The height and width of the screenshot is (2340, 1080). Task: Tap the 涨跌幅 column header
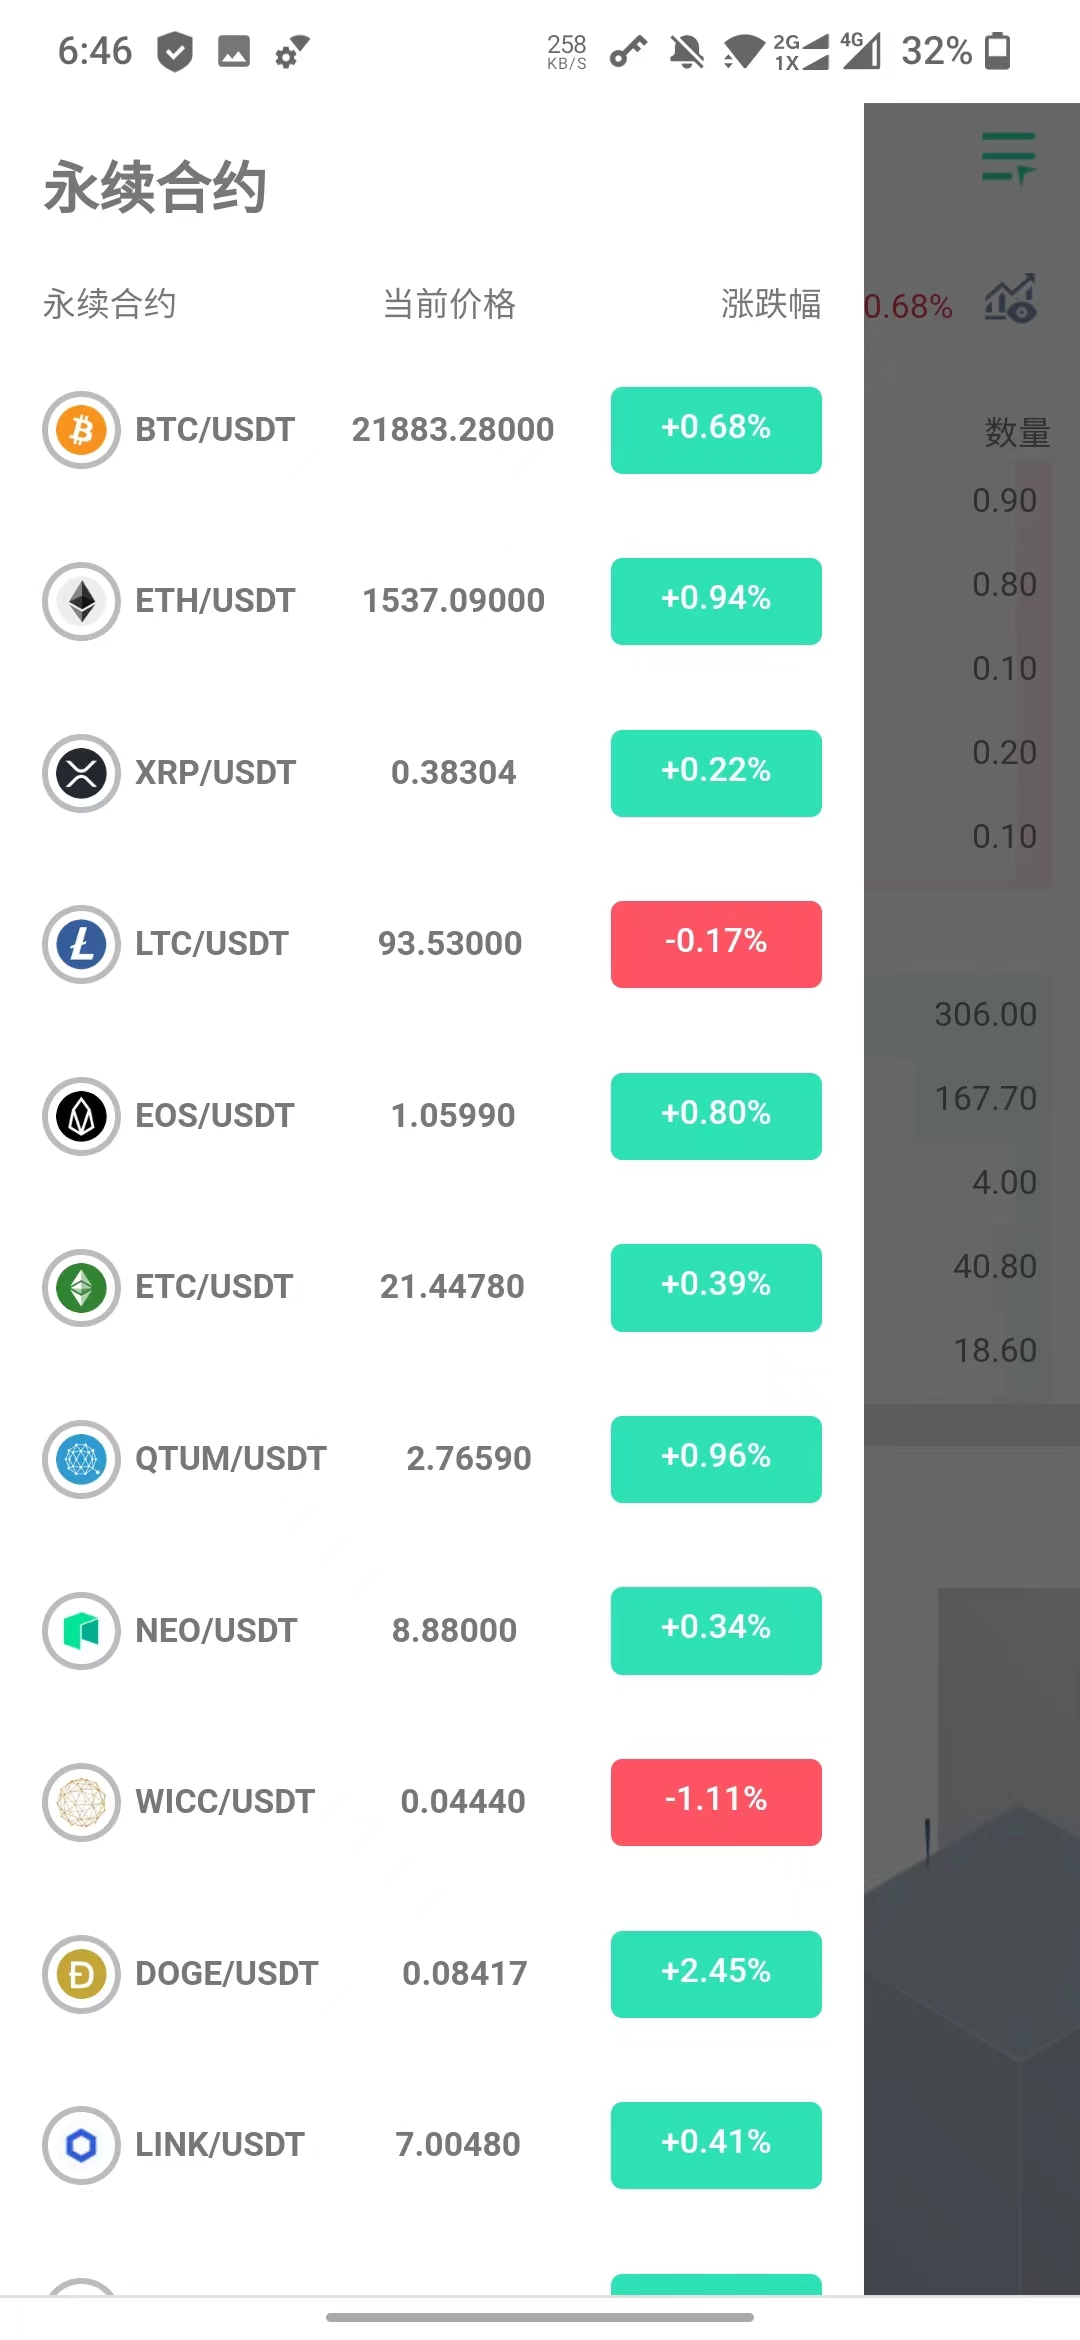(770, 304)
